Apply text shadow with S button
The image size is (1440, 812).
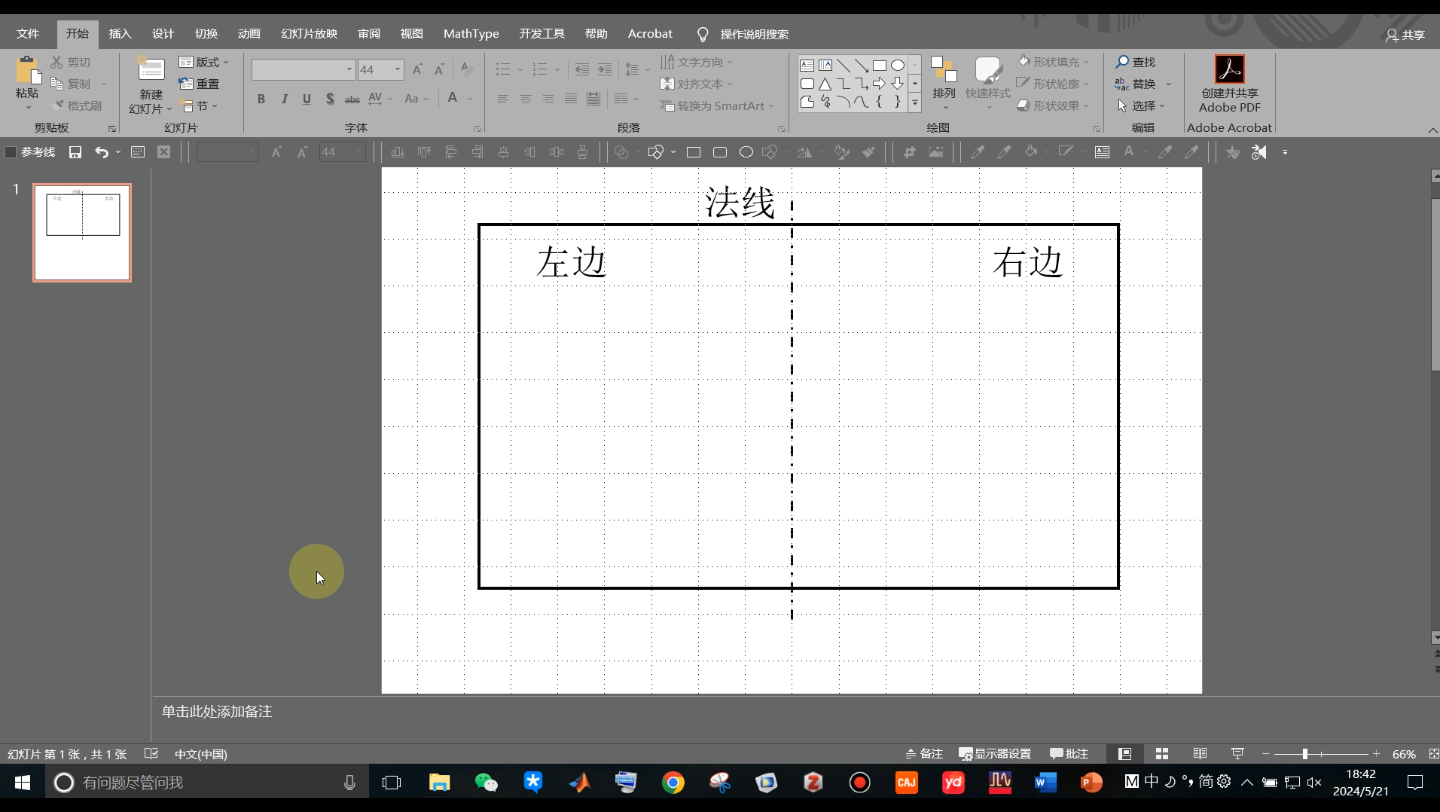(329, 99)
